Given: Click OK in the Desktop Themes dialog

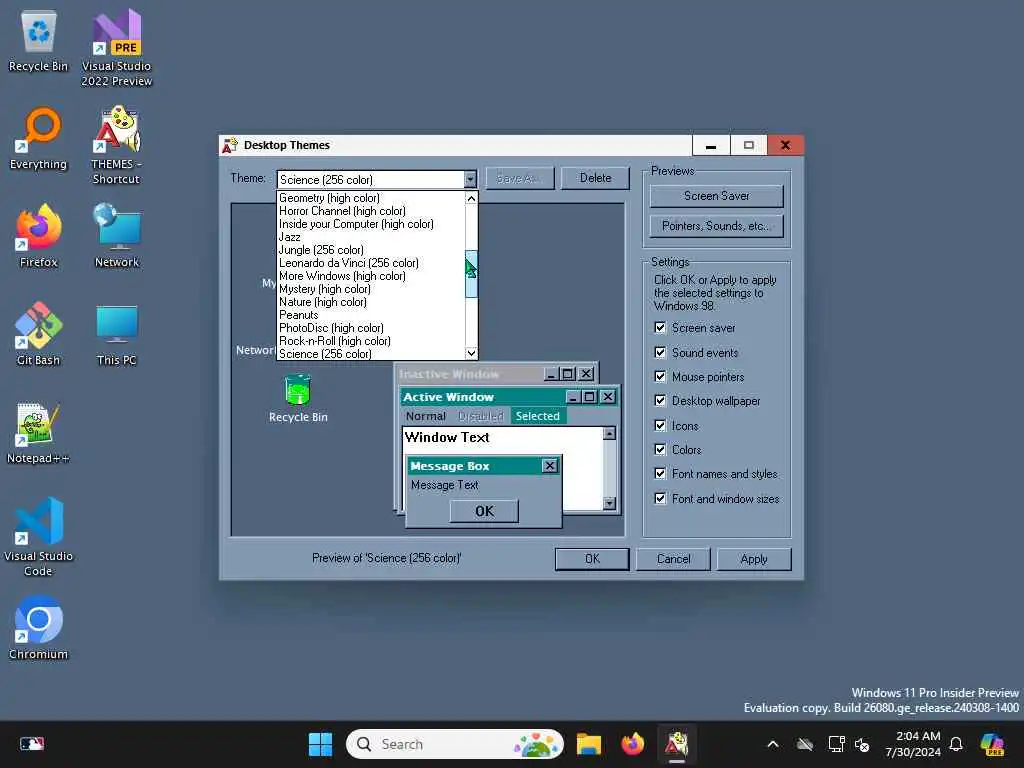Looking at the screenshot, I should point(592,559).
